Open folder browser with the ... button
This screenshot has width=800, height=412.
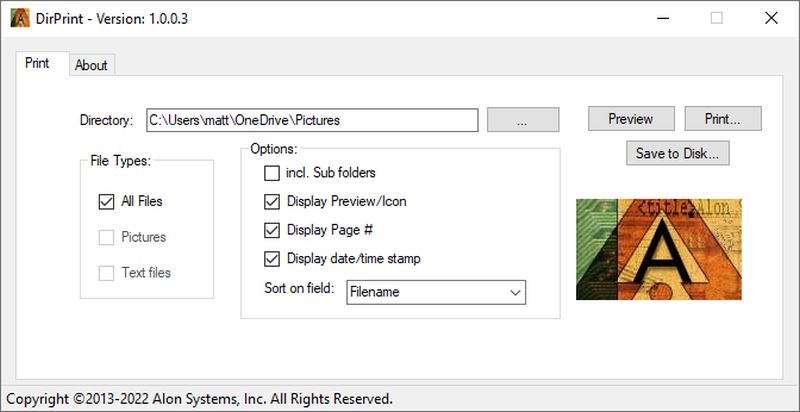pyautogui.click(x=523, y=120)
